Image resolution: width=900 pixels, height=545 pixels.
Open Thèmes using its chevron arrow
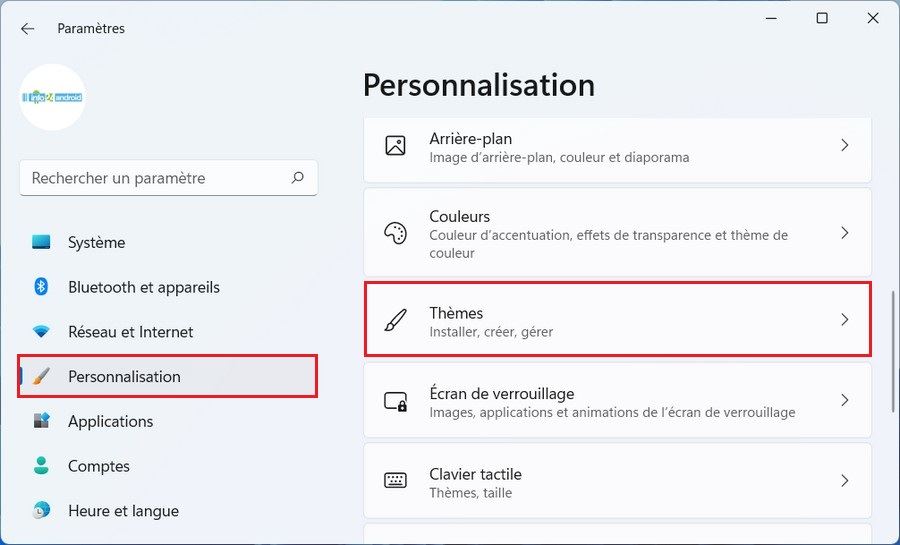844,320
